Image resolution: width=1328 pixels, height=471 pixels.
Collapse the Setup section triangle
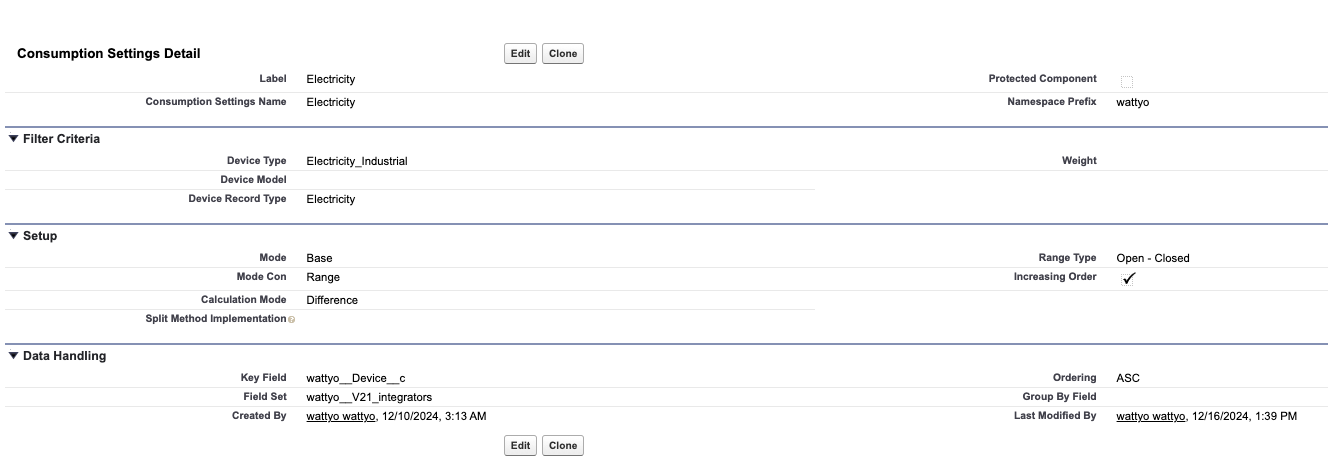click(13, 236)
